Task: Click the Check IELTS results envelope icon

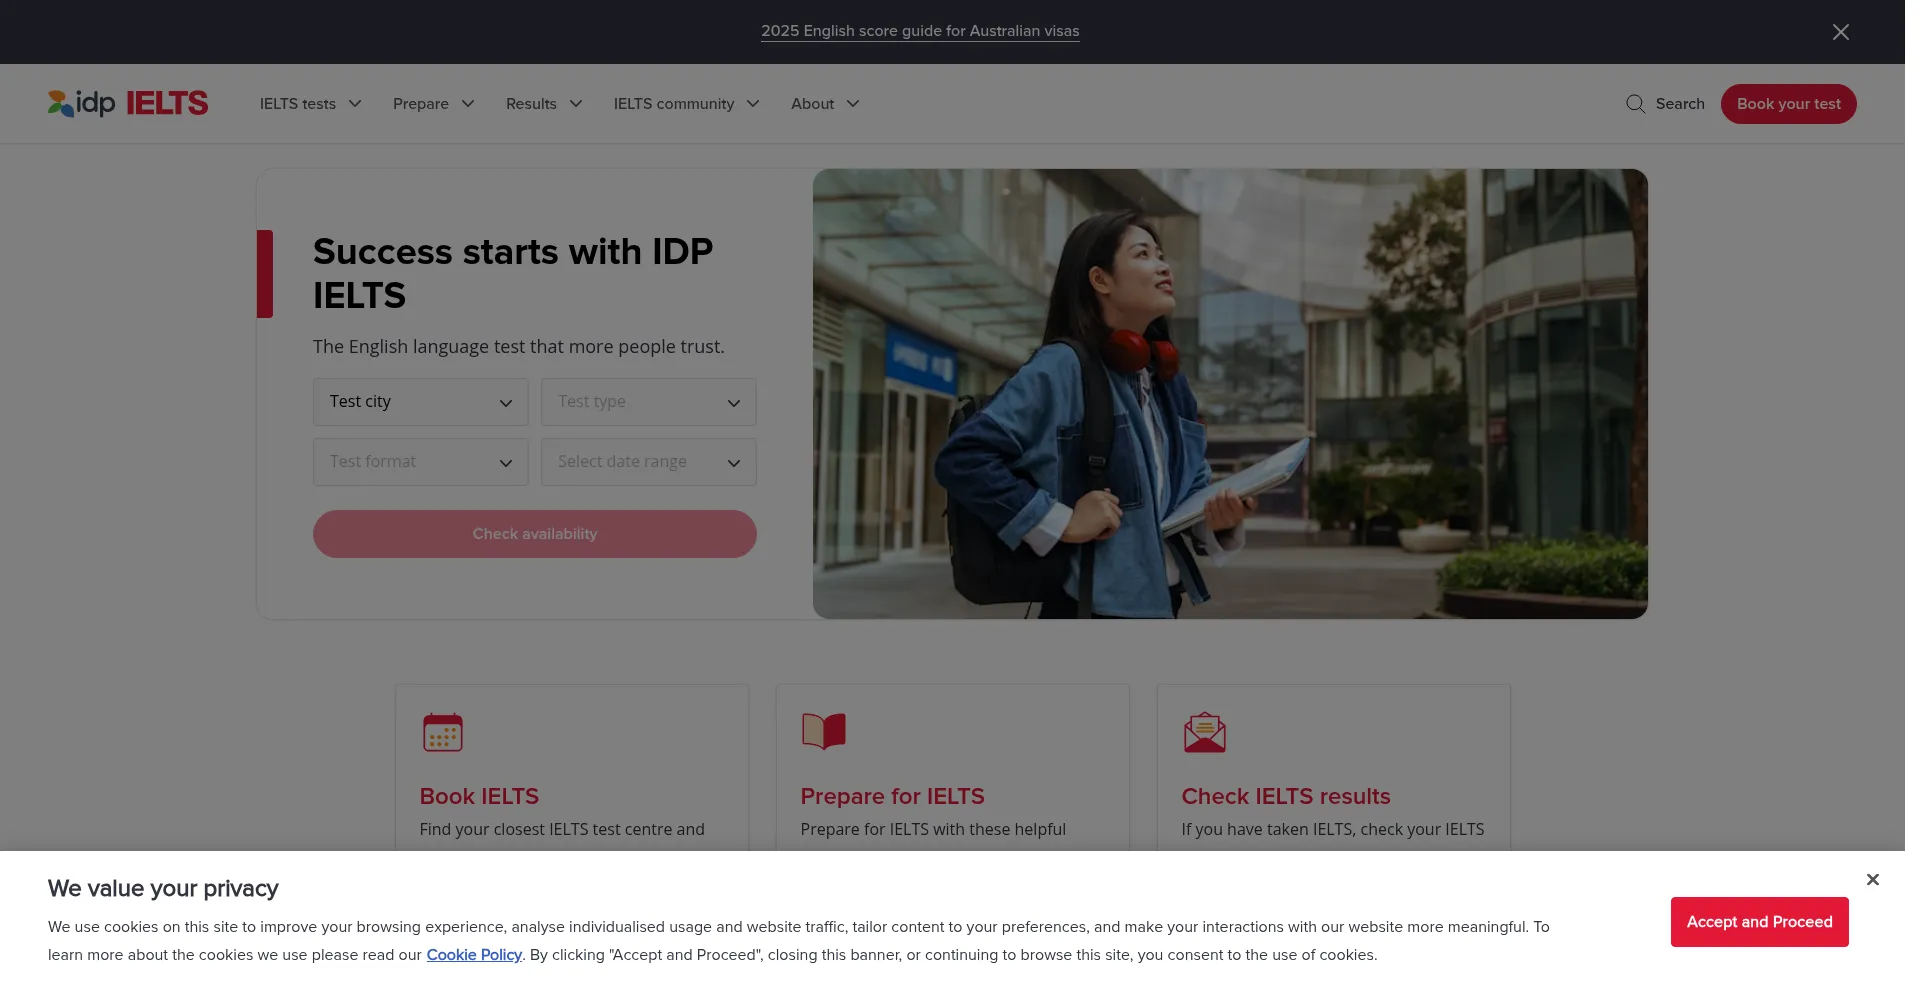Action: [1204, 732]
